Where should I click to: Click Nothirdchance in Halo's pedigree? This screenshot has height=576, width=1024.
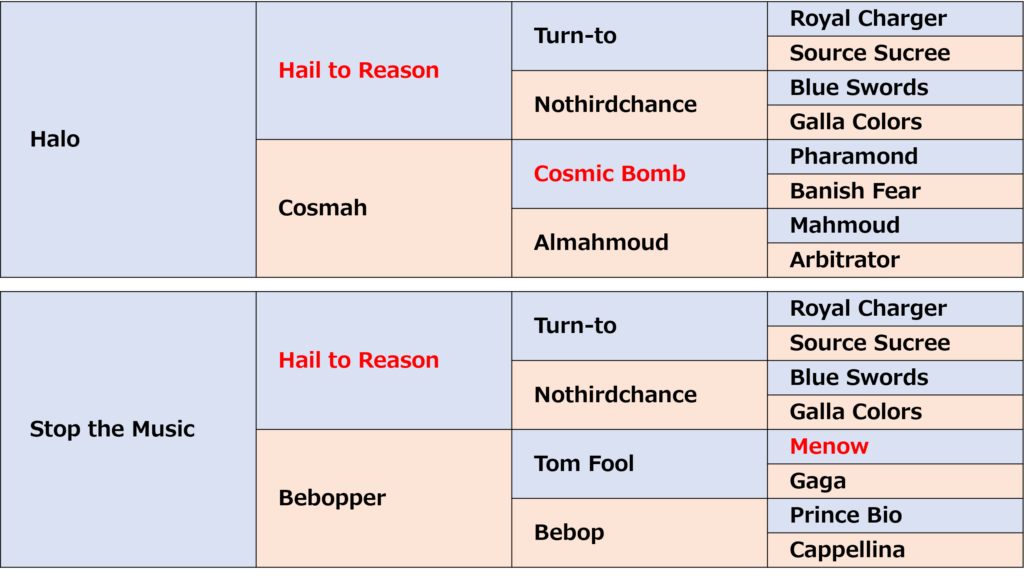[639, 105]
